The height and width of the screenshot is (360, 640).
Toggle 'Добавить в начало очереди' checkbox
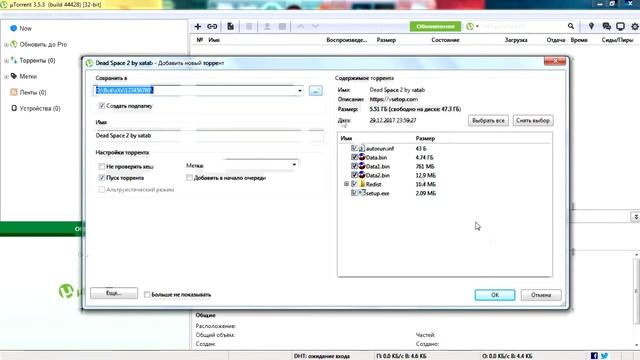(189, 178)
